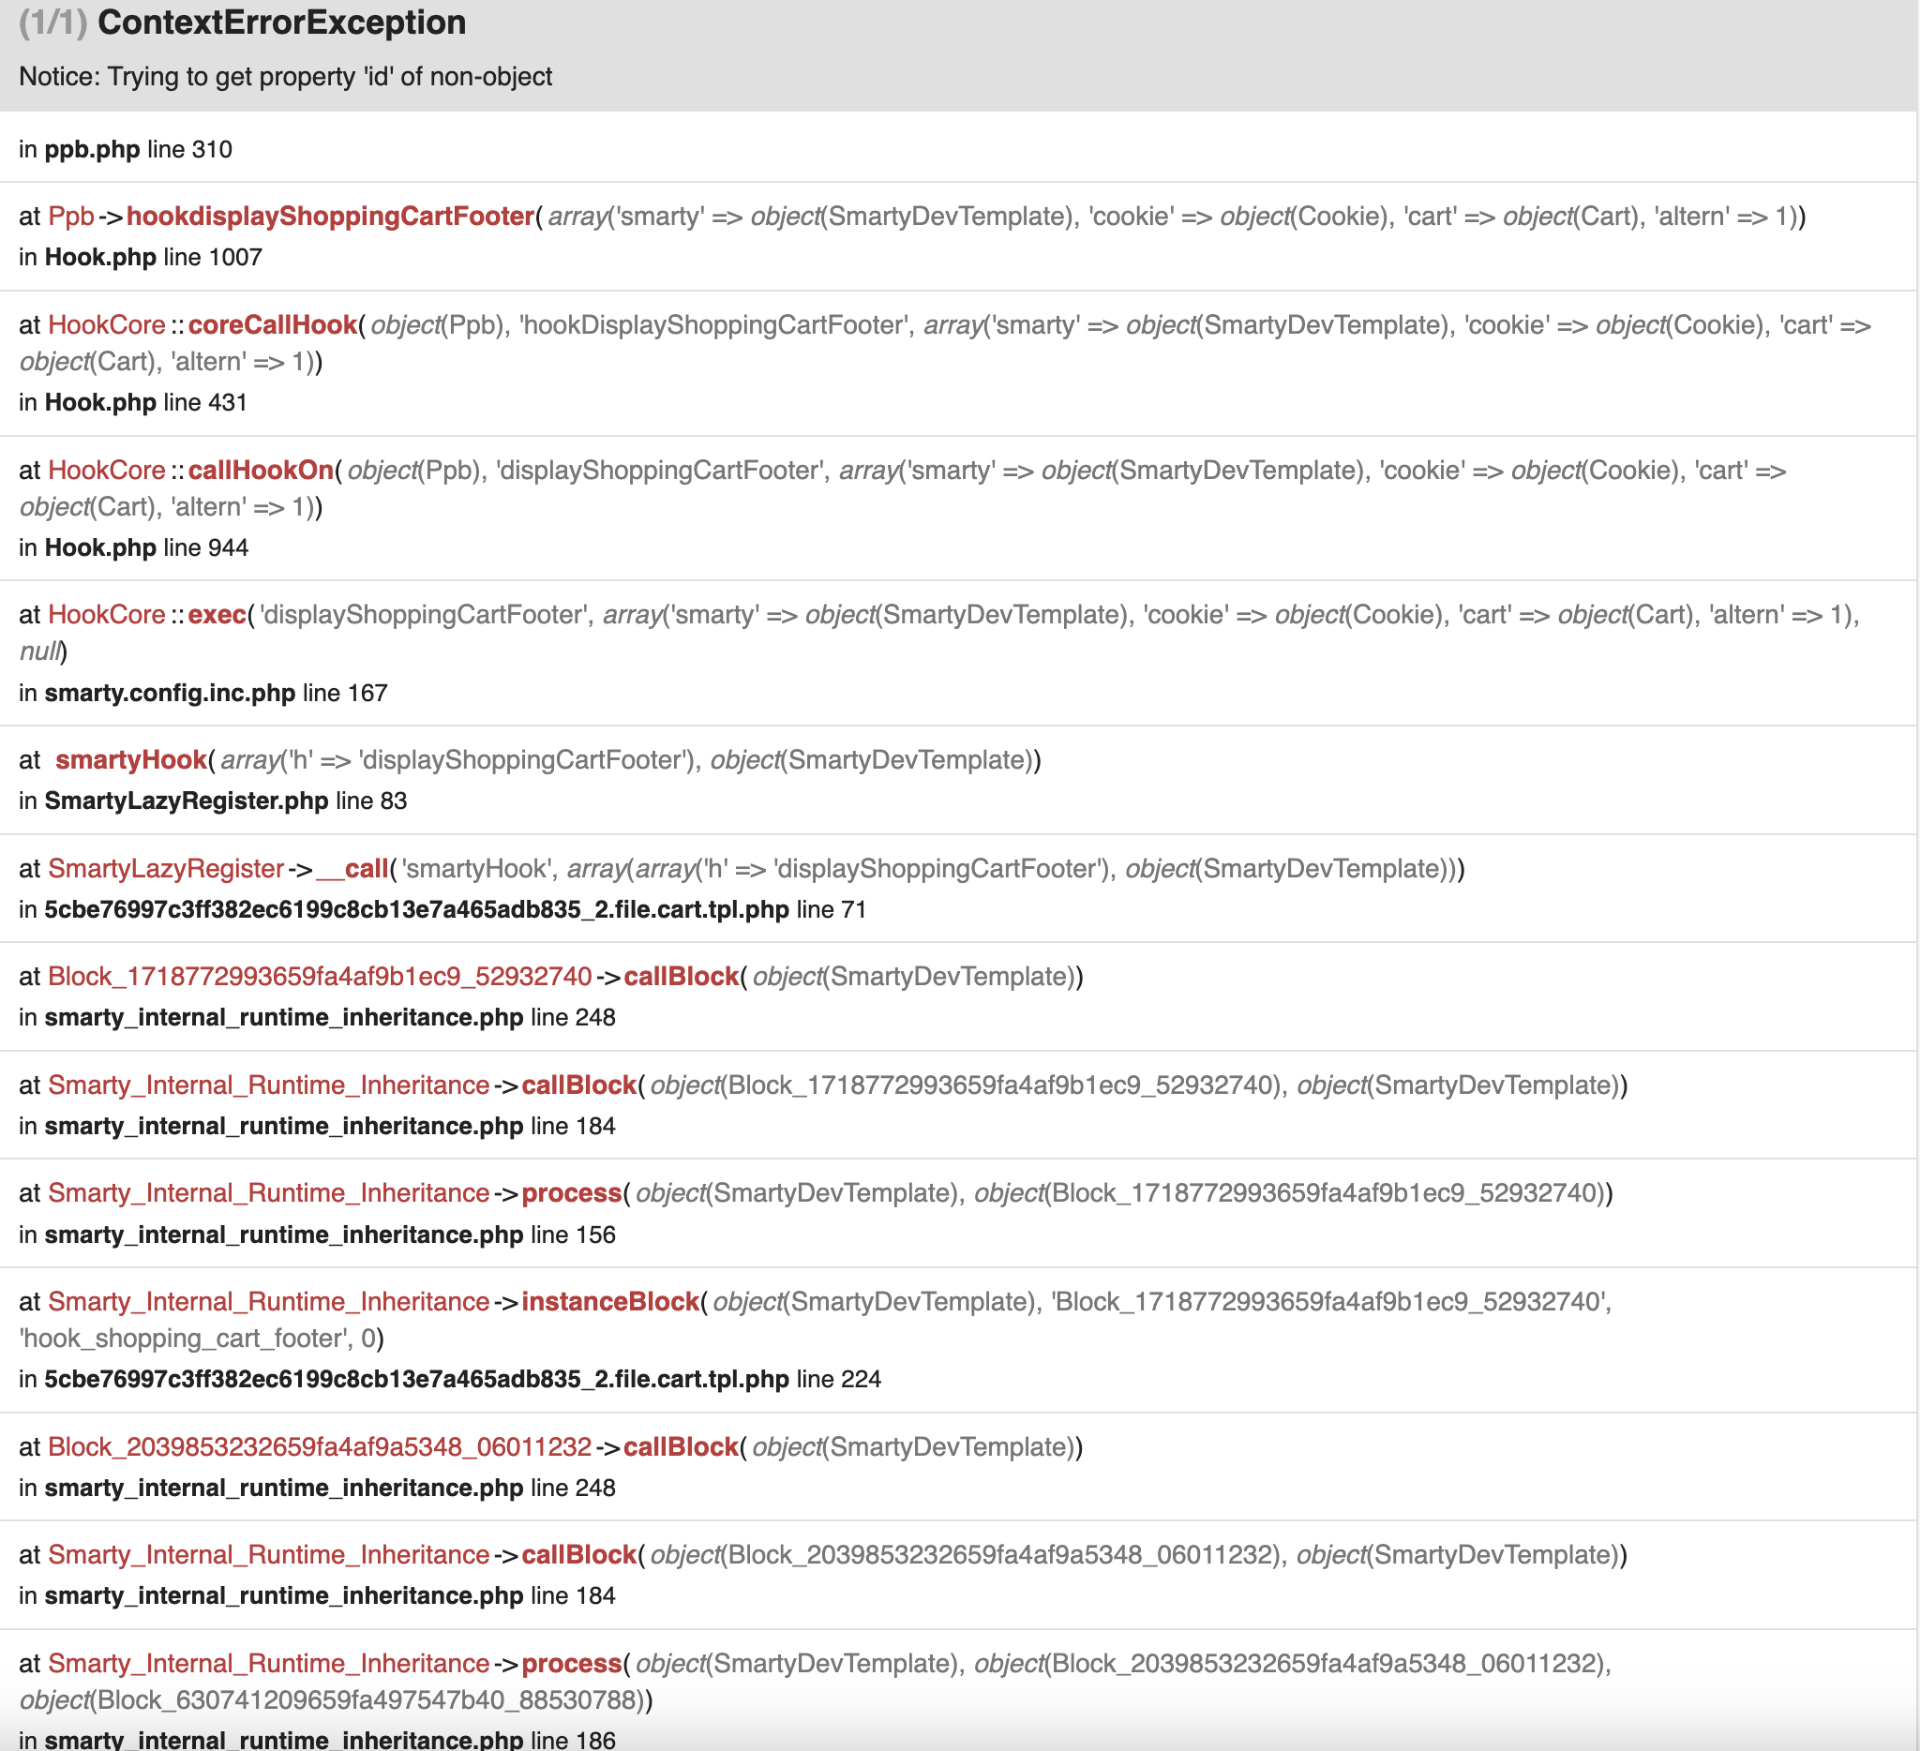Click the SmartyLazyRegister class link
This screenshot has height=1751, width=1920.
[x=166, y=868]
